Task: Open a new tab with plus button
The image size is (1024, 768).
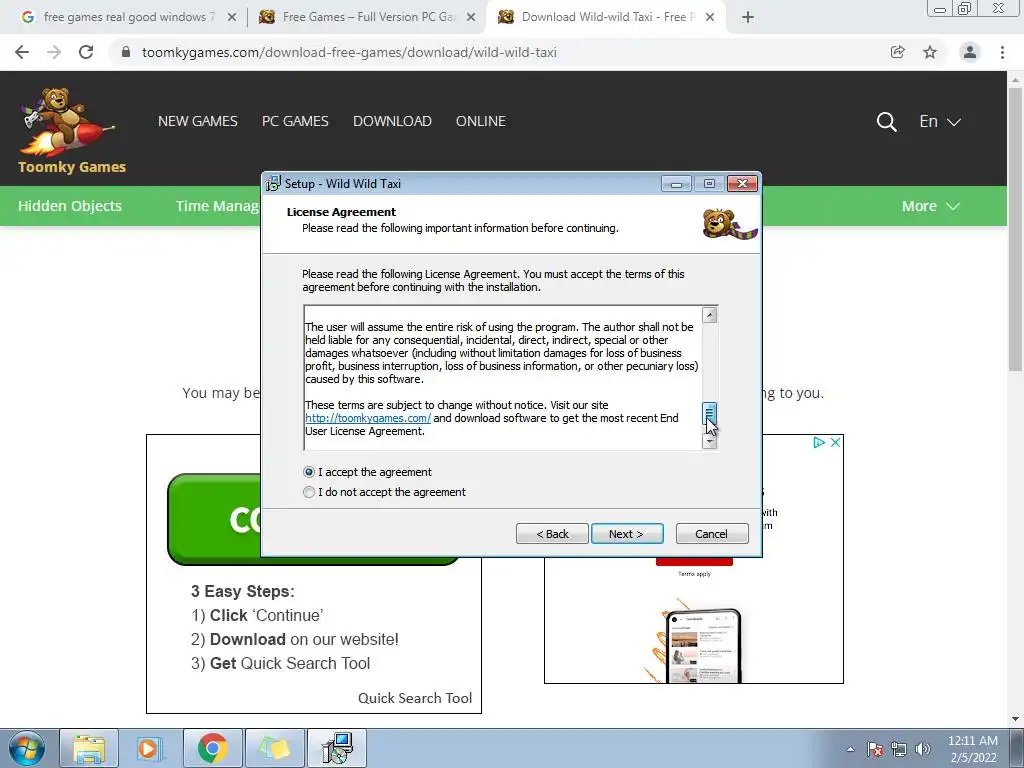Action: [748, 17]
